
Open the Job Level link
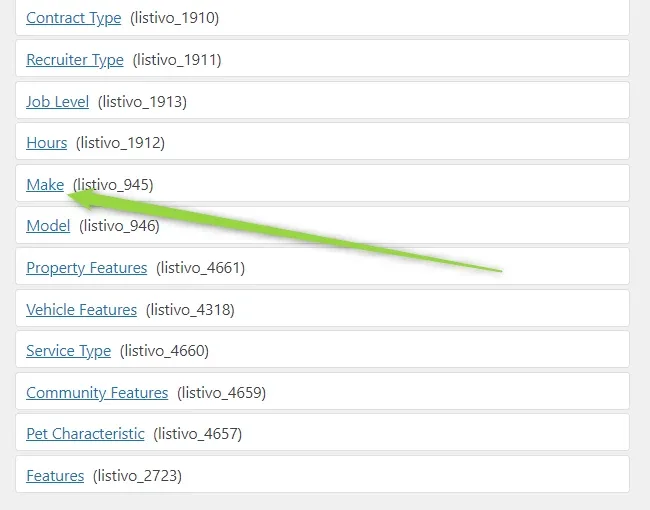pos(57,102)
